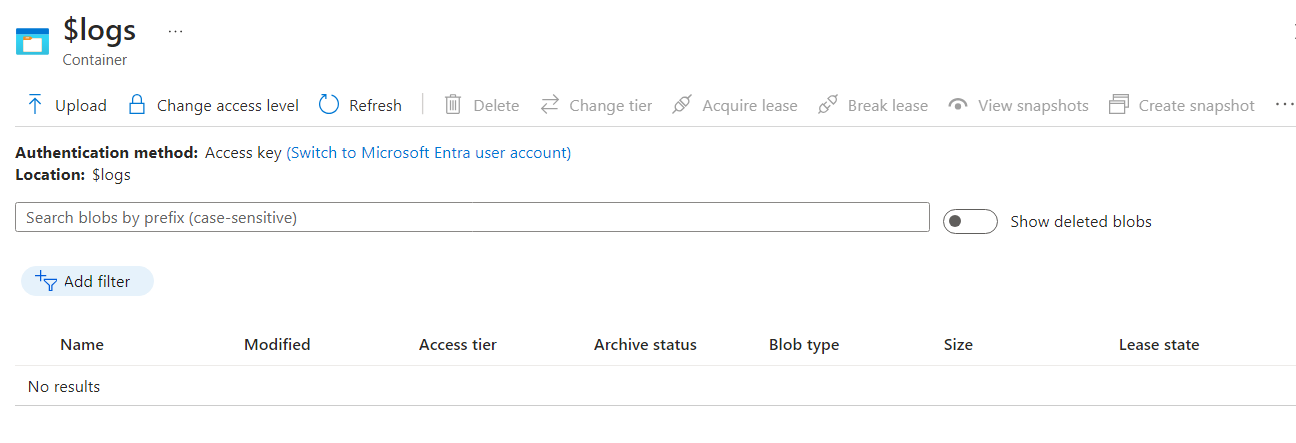Focus the Search blobs by prefix field
1296x443 pixels.
coord(472,217)
